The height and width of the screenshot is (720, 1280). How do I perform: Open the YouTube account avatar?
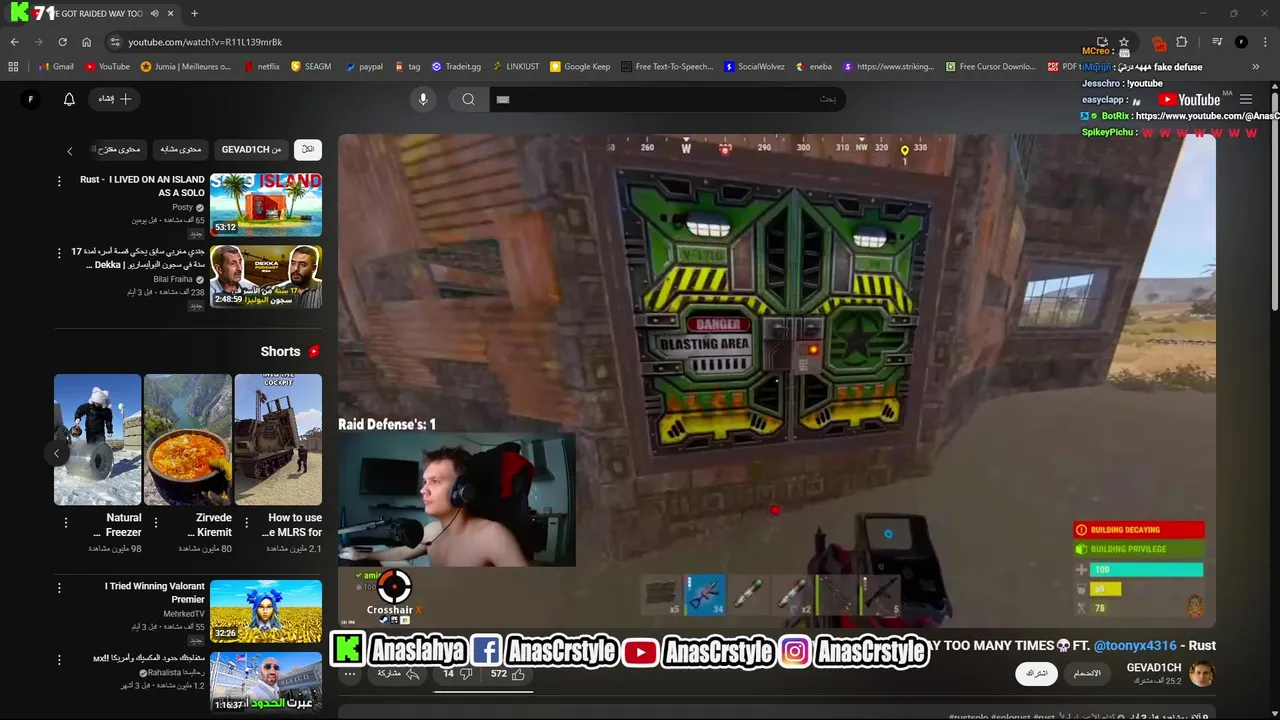[x=30, y=99]
